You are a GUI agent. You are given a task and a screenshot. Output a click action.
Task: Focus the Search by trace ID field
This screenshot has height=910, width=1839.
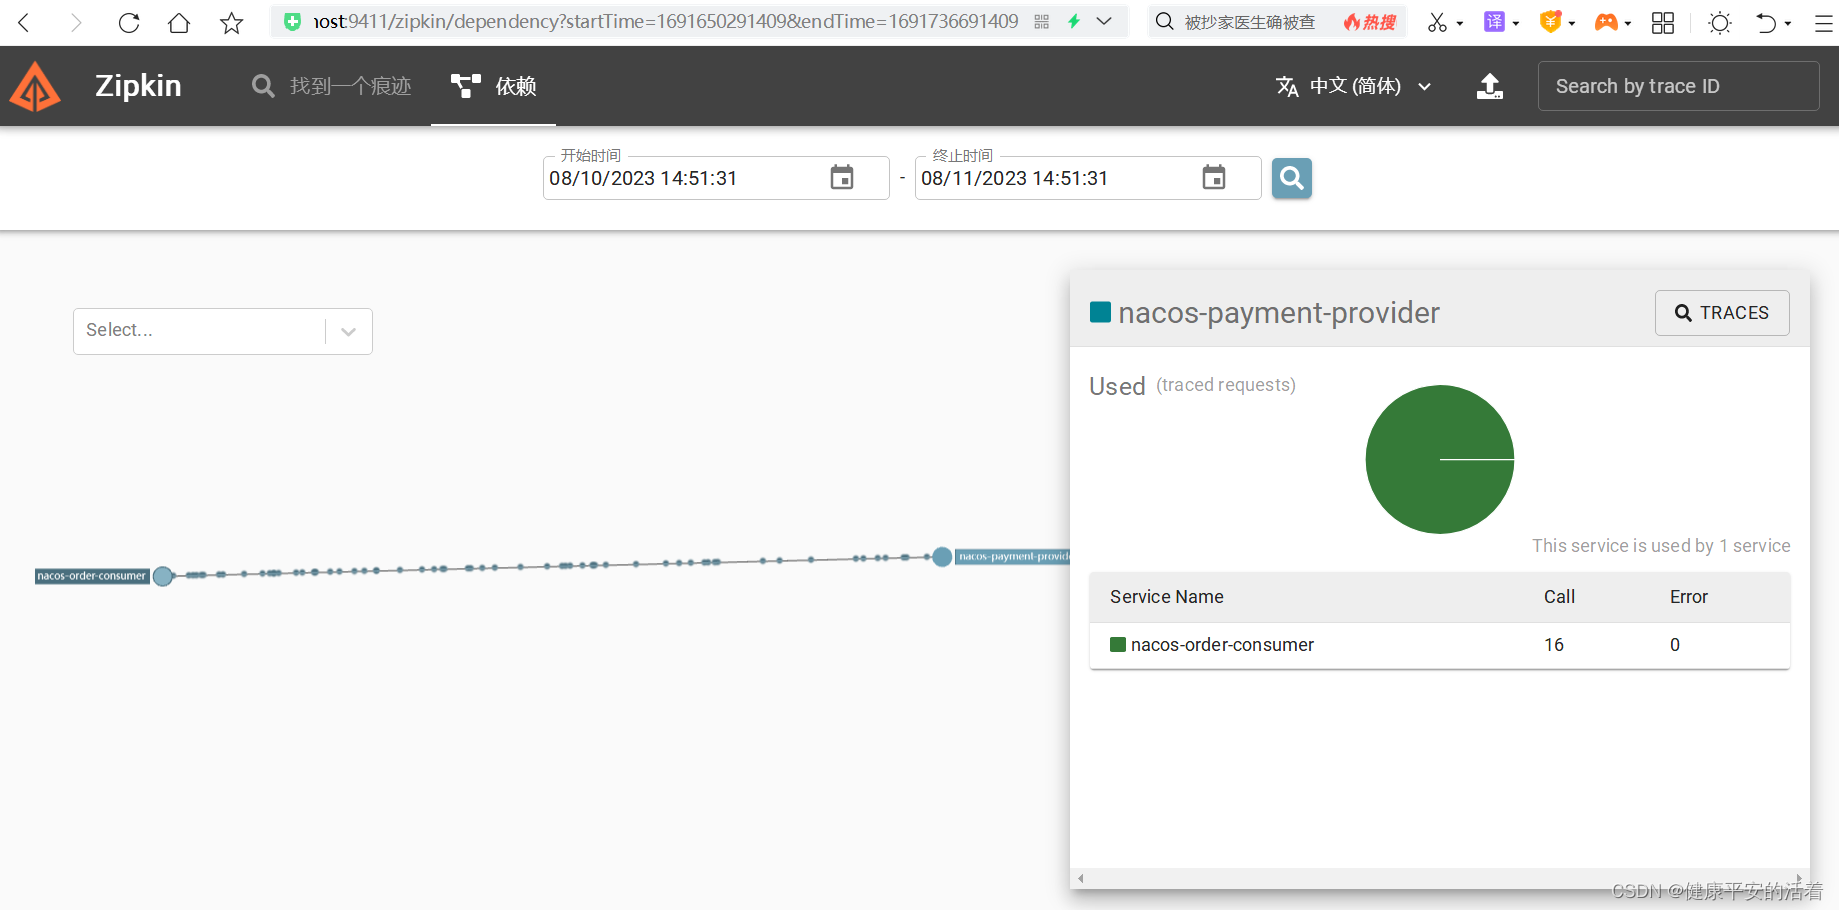tap(1678, 86)
